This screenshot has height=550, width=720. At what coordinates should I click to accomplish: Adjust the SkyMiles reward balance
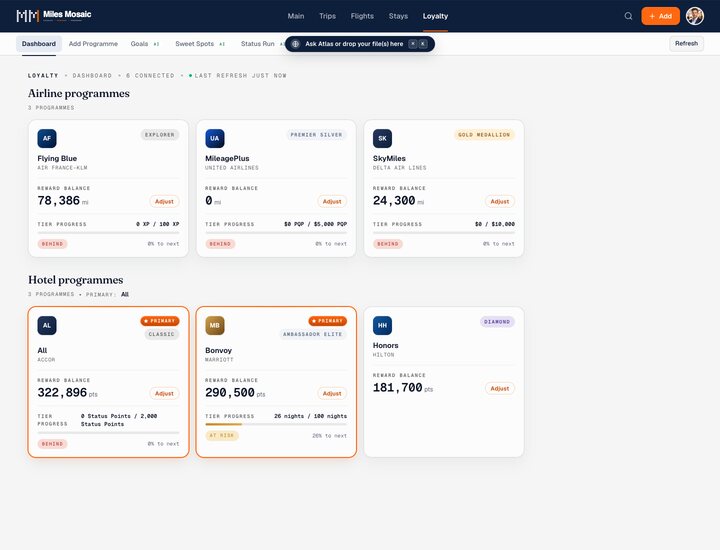(x=500, y=201)
